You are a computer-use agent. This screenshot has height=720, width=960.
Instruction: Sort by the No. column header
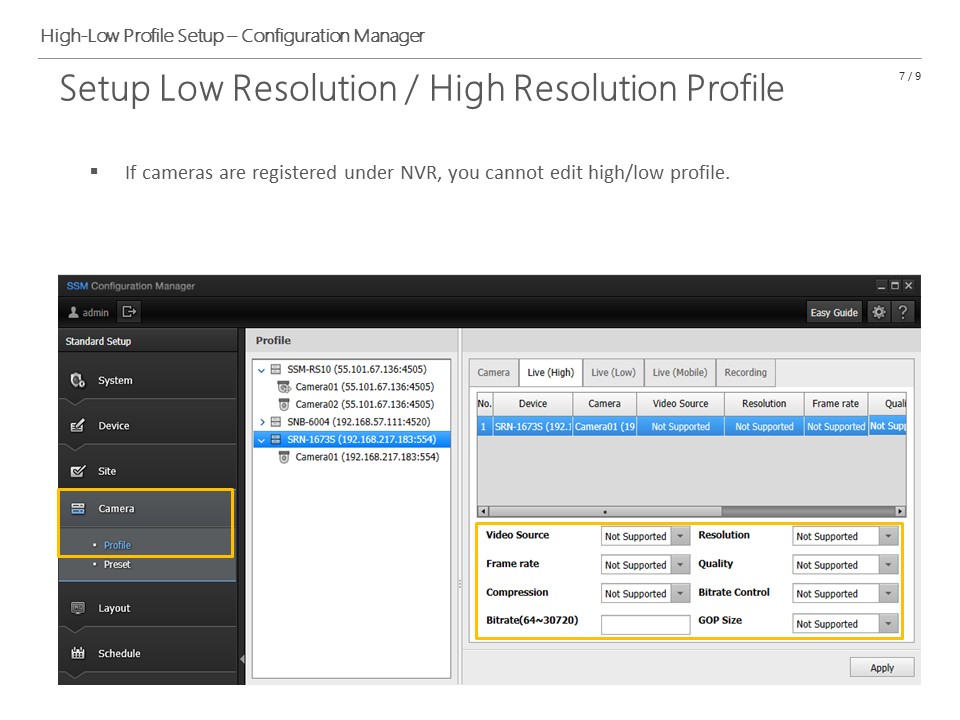(485, 403)
